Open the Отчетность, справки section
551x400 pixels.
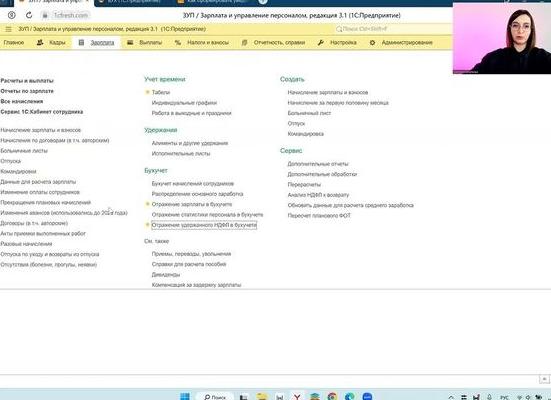pos(279,43)
